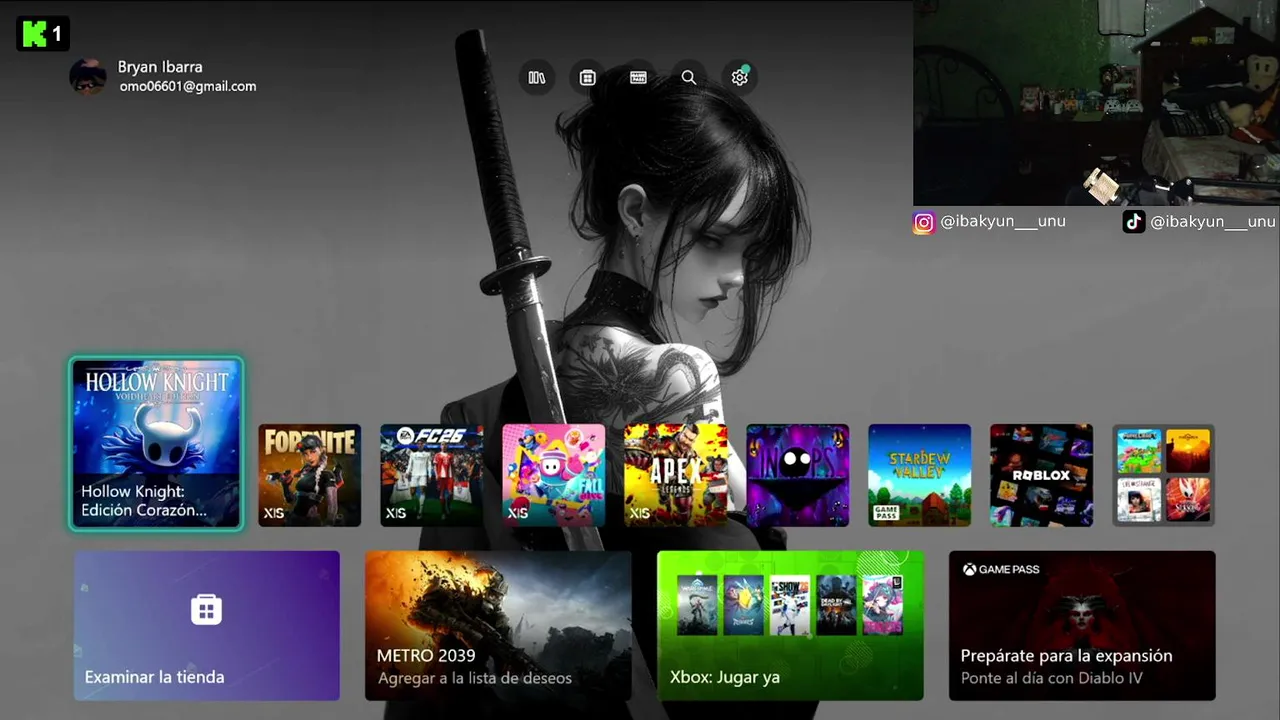Open Bryan Ibarra profile avatar
Viewport: 1280px width, 720px height.
coord(88,76)
